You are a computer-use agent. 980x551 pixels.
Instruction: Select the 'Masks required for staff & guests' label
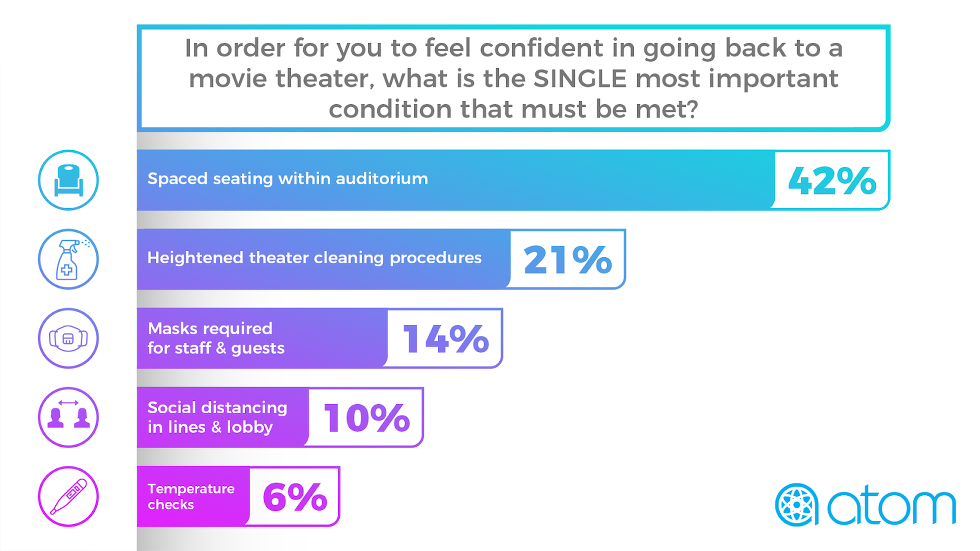click(x=216, y=338)
